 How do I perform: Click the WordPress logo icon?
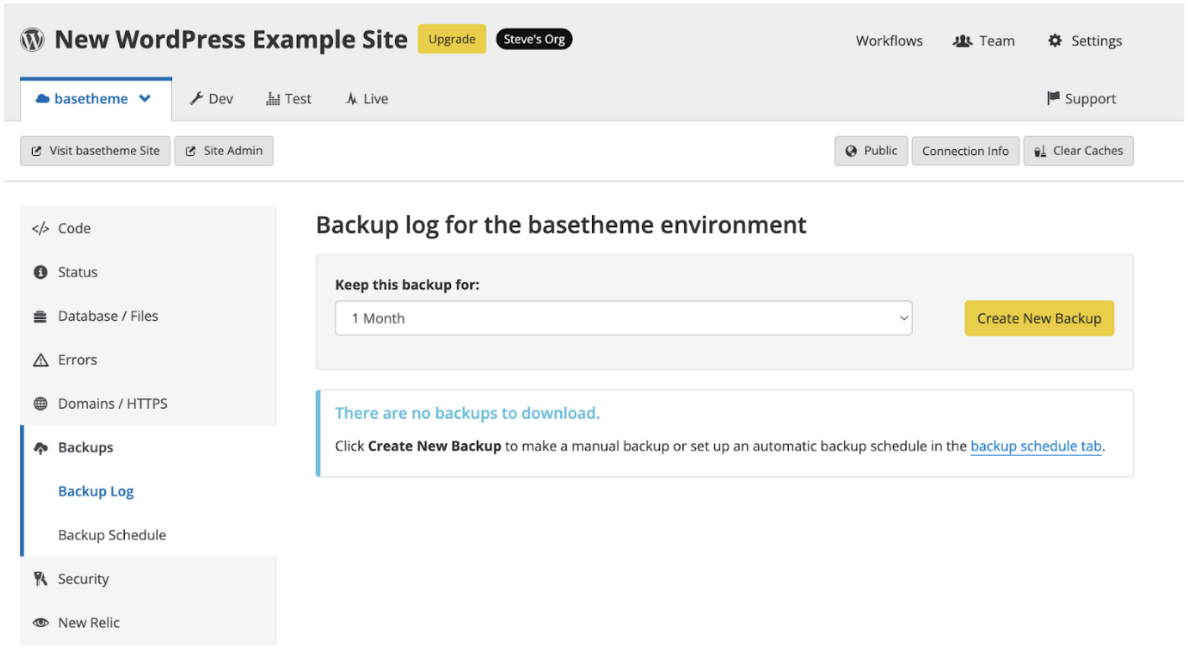tap(33, 40)
